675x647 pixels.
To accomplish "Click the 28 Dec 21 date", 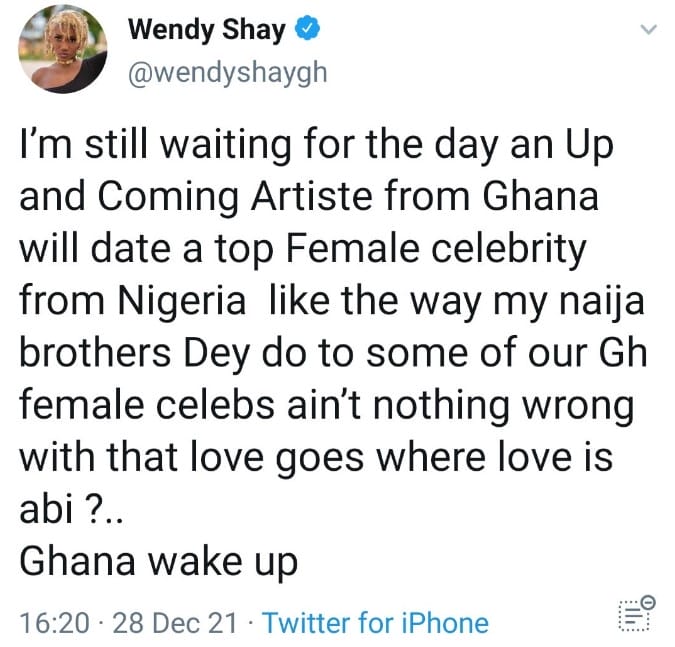I will (175, 624).
